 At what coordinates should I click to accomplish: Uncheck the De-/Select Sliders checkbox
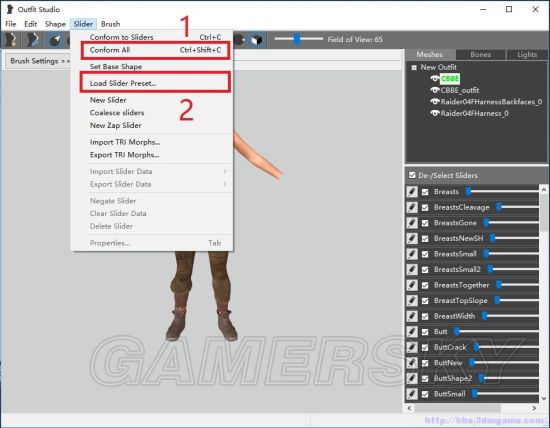[412, 175]
